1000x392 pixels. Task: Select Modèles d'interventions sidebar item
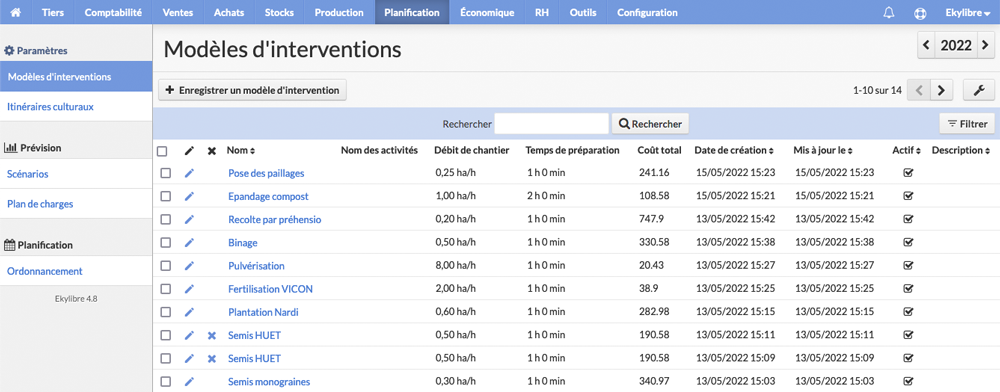[76, 76]
